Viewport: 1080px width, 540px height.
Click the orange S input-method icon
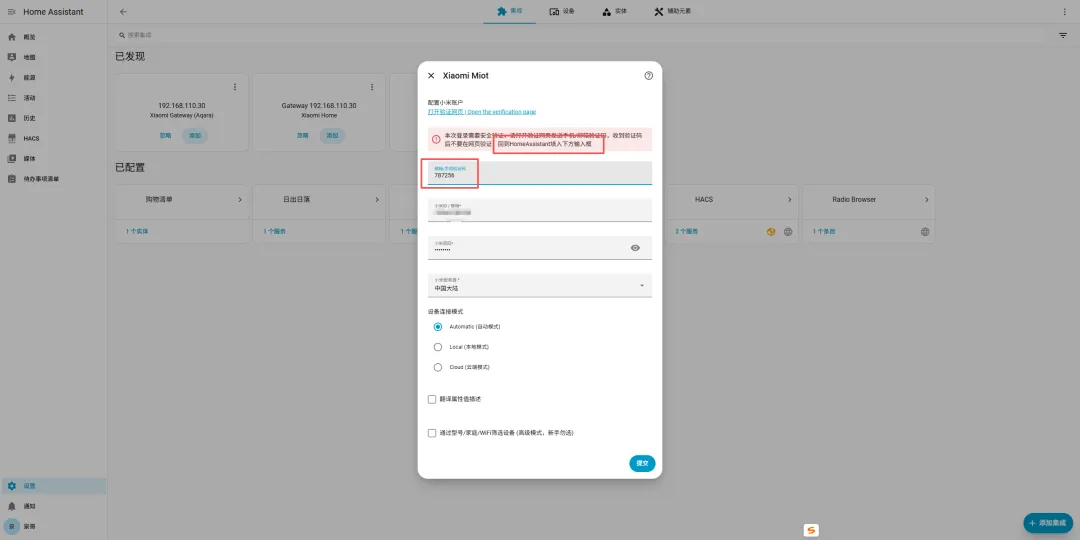(811, 530)
